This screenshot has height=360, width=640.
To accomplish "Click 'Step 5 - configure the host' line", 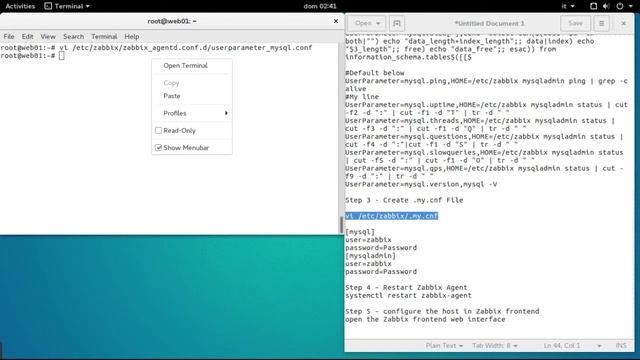I will (x=442, y=311).
